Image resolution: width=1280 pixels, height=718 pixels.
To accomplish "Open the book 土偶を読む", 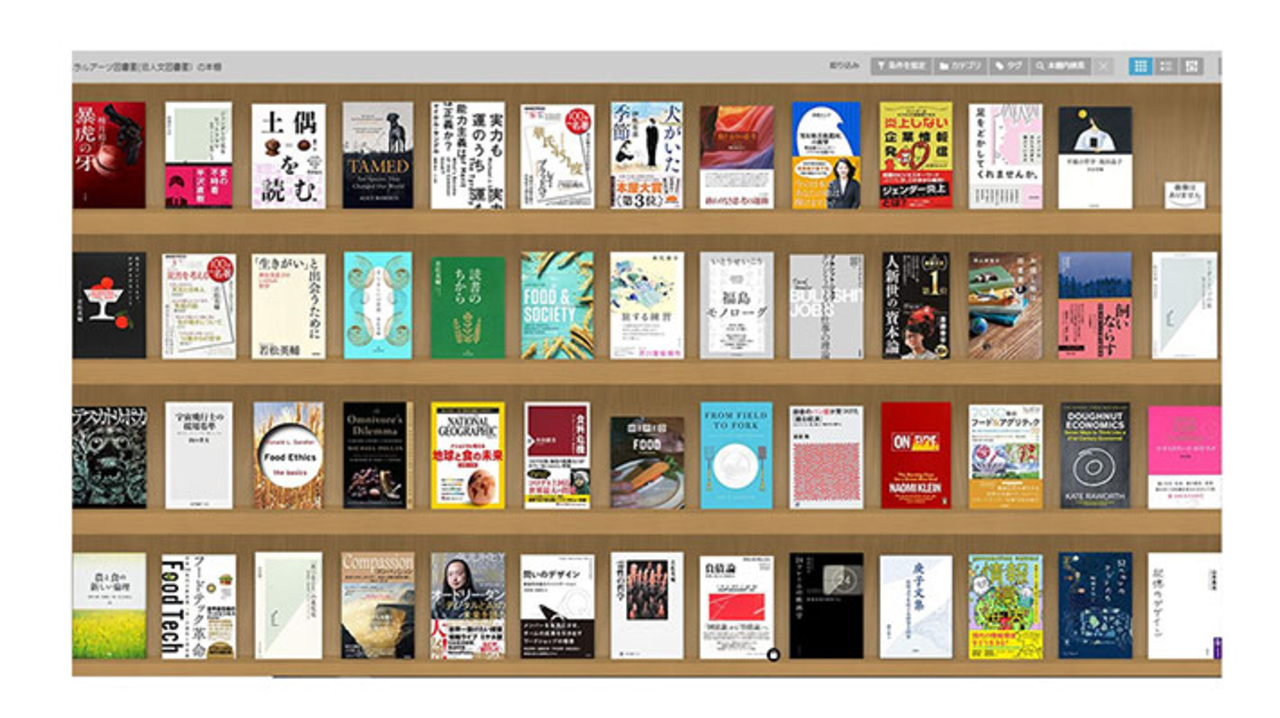I will [x=288, y=156].
